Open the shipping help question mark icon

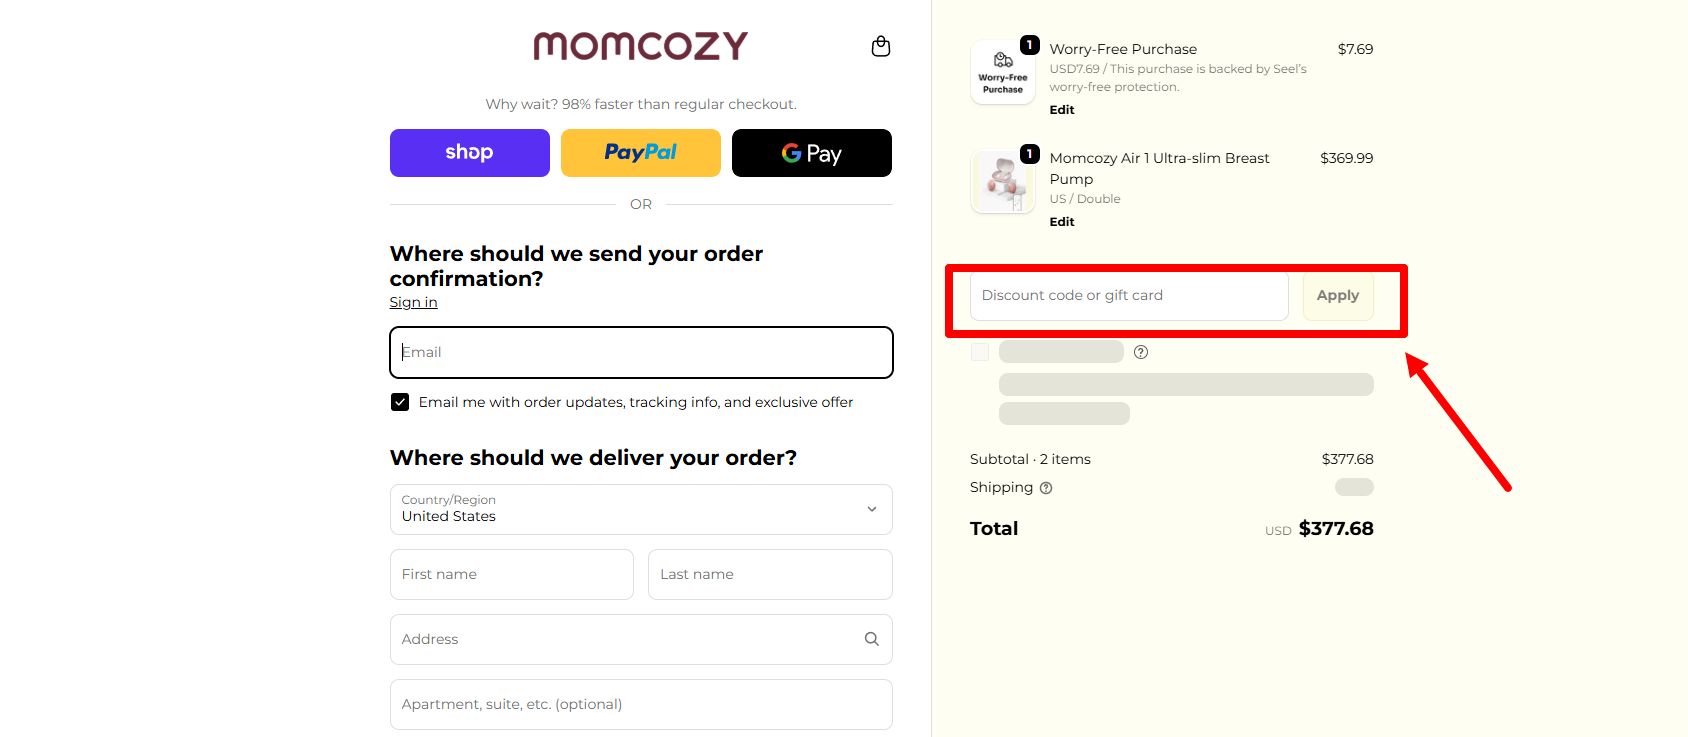tap(1046, 487)
